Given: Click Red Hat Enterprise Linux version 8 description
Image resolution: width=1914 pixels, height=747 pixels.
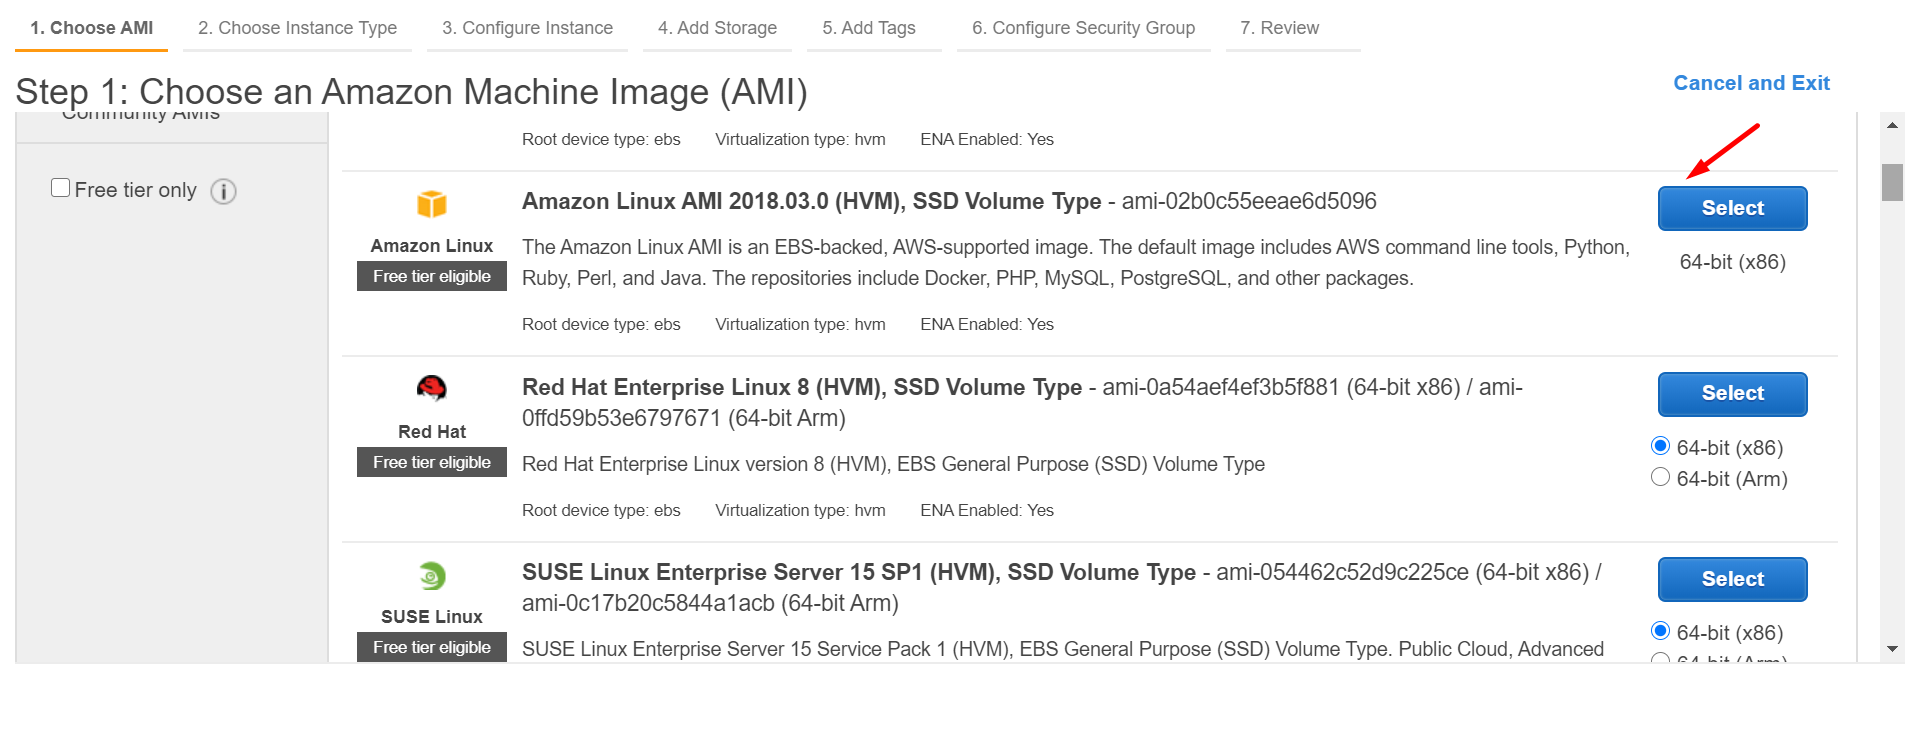Looking at the screenshot, I should (893, 464).
